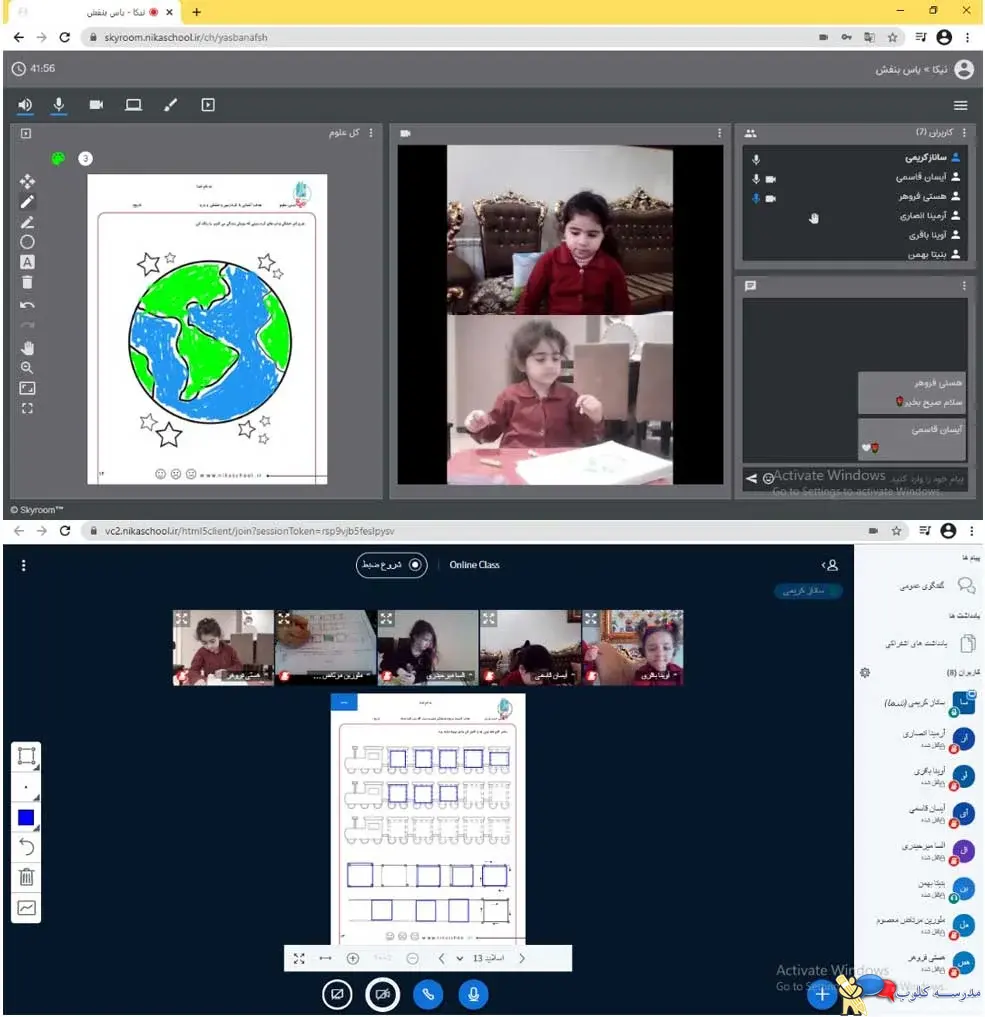Undo the last annotation in Online Class whiteboard

click(27, 847)
